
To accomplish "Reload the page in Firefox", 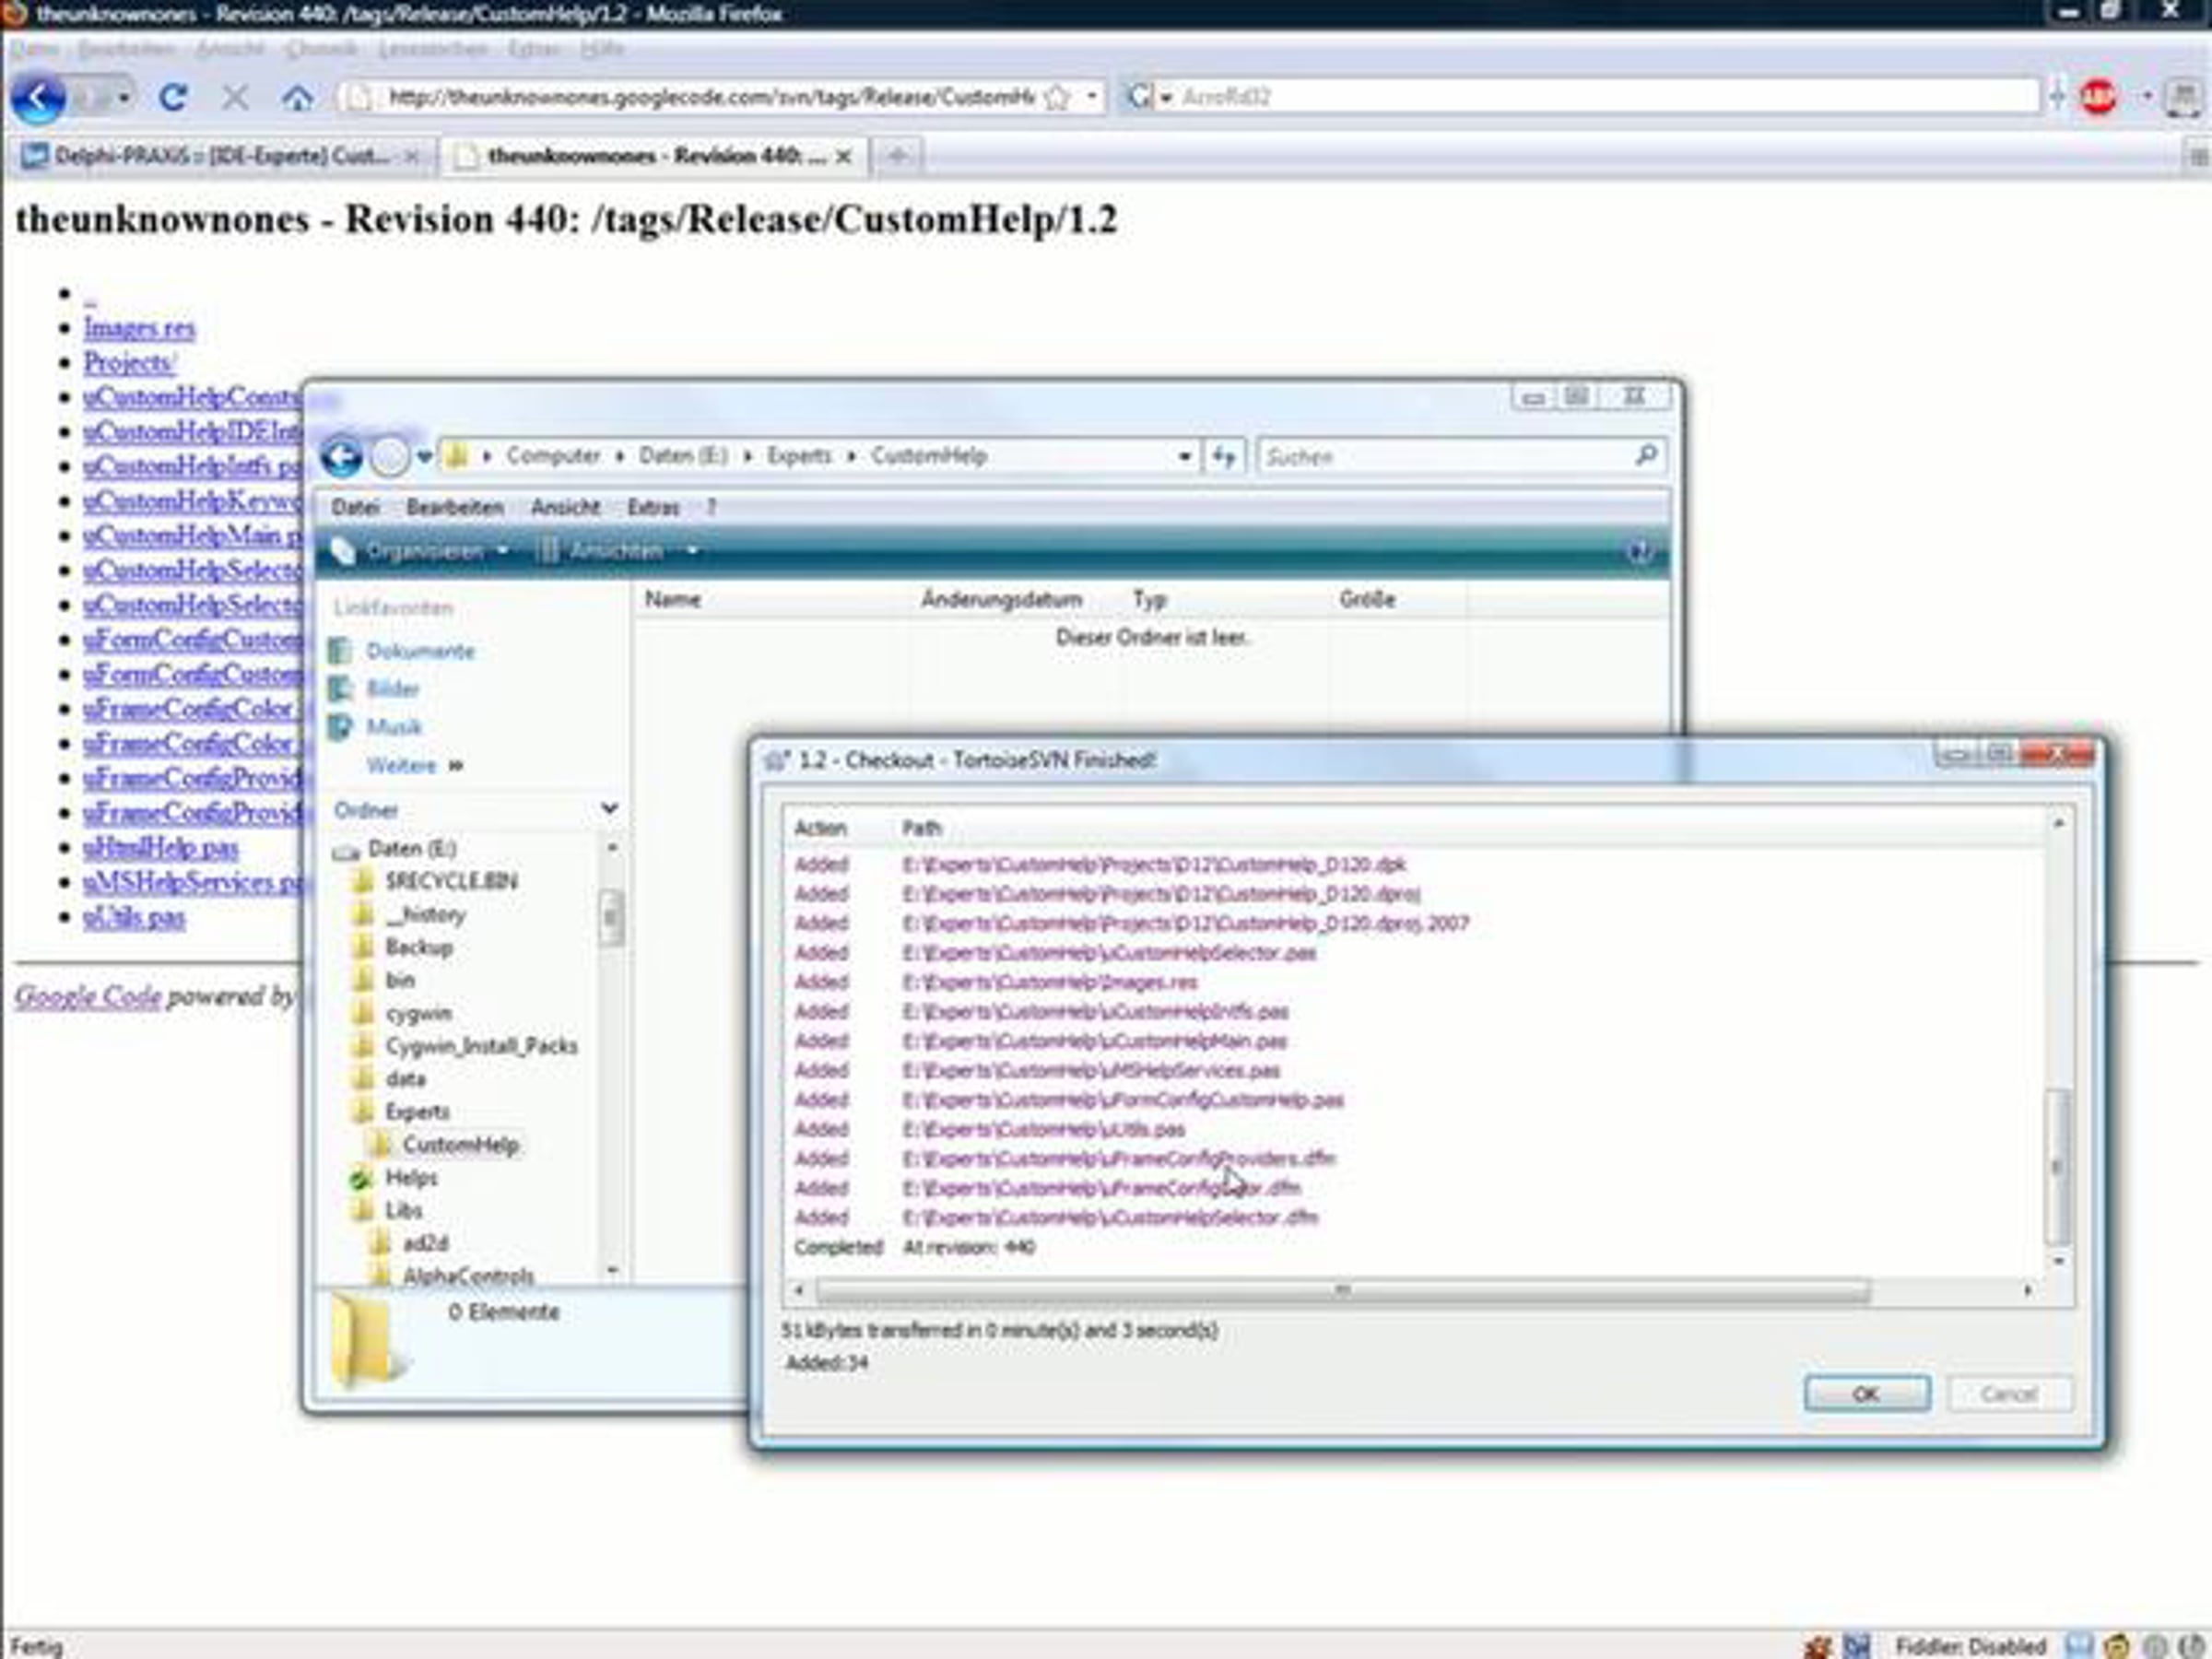I will coord(173,97).
